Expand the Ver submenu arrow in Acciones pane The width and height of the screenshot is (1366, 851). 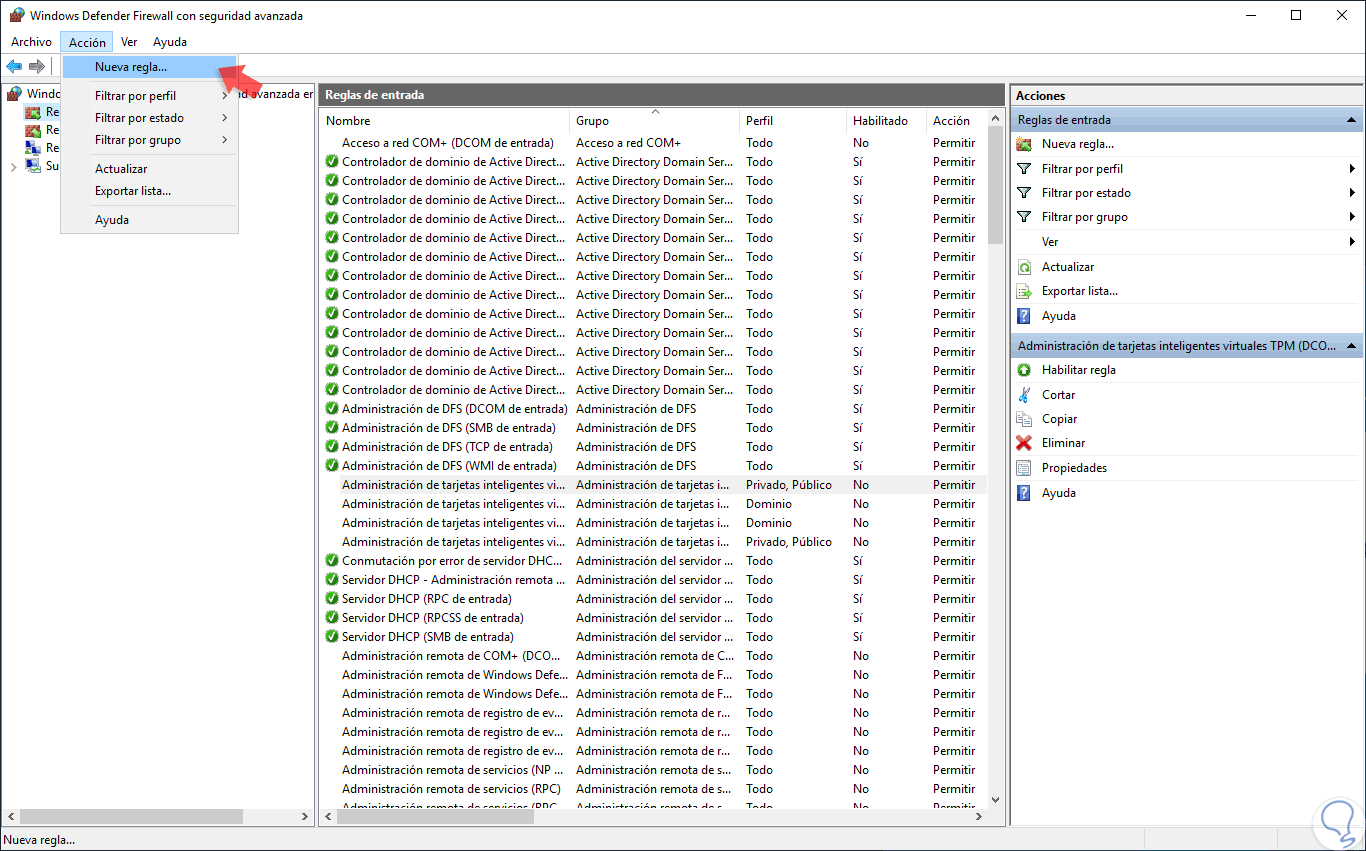pos(1352,242)
